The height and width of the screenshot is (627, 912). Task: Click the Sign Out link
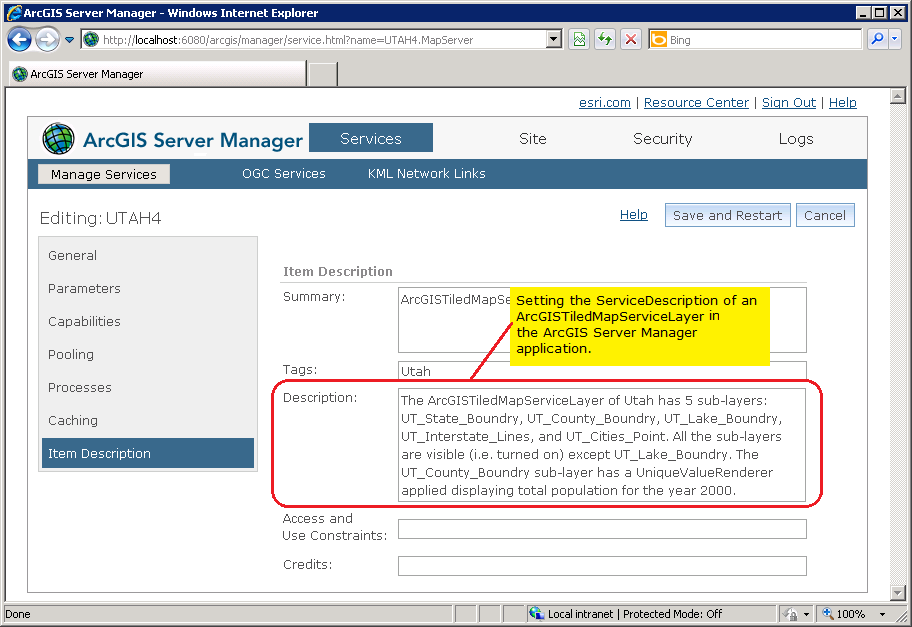(x=790, y=102)
